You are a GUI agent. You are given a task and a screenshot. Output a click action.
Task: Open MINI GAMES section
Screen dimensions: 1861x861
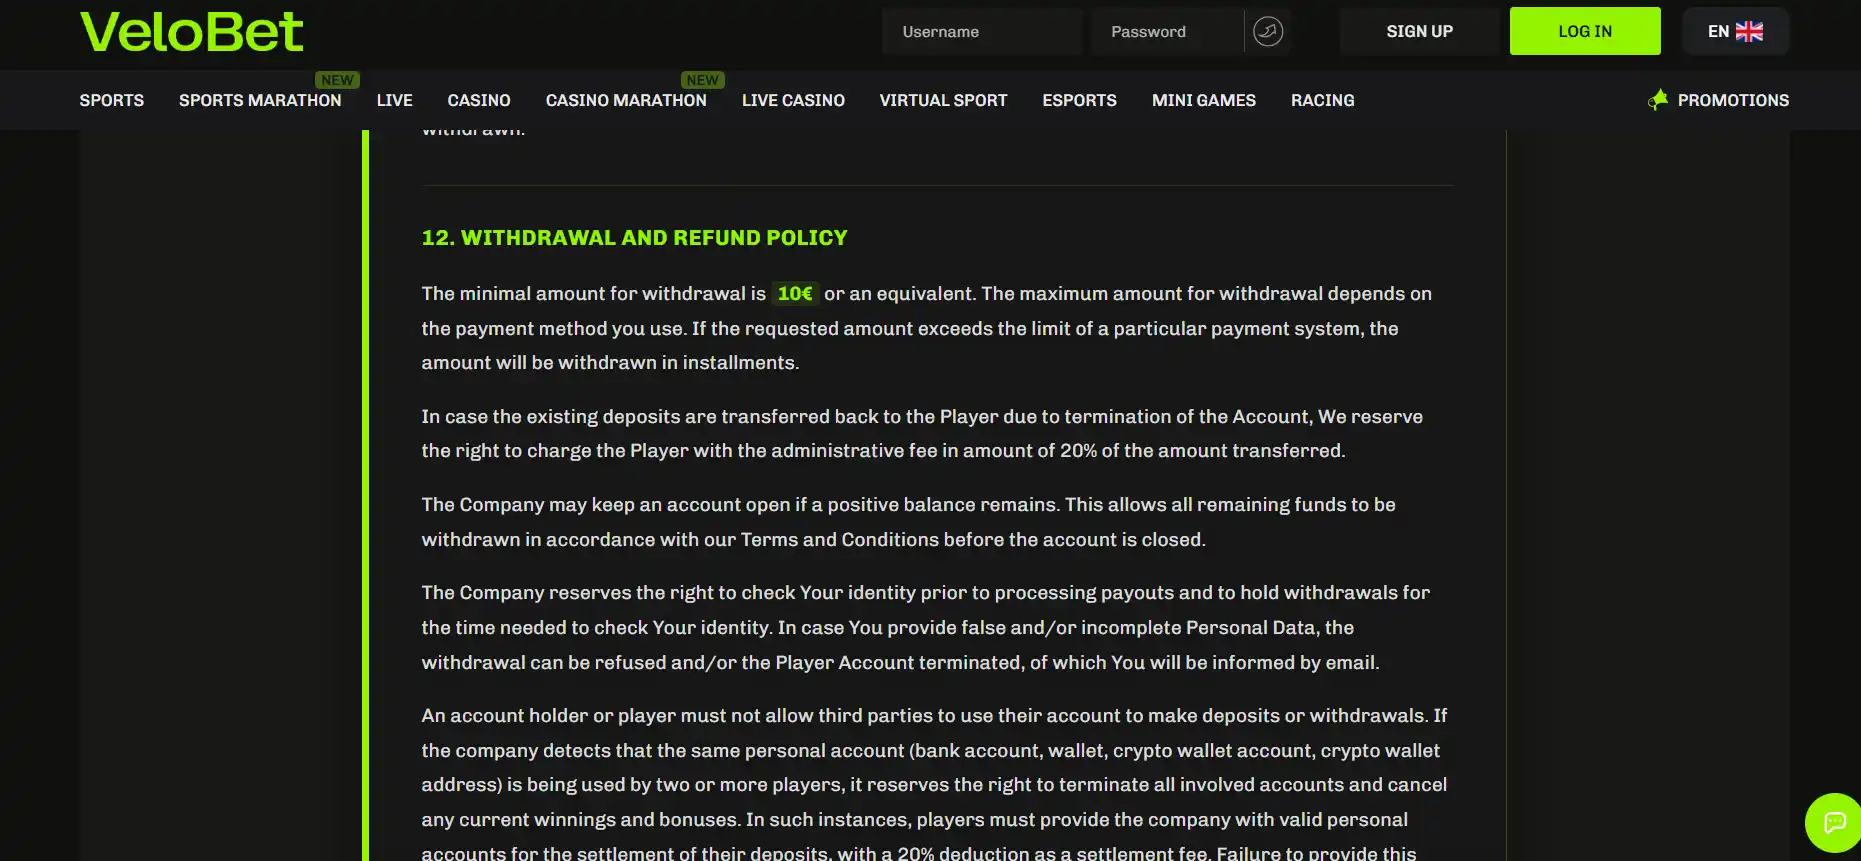[x=1204, y=100]
